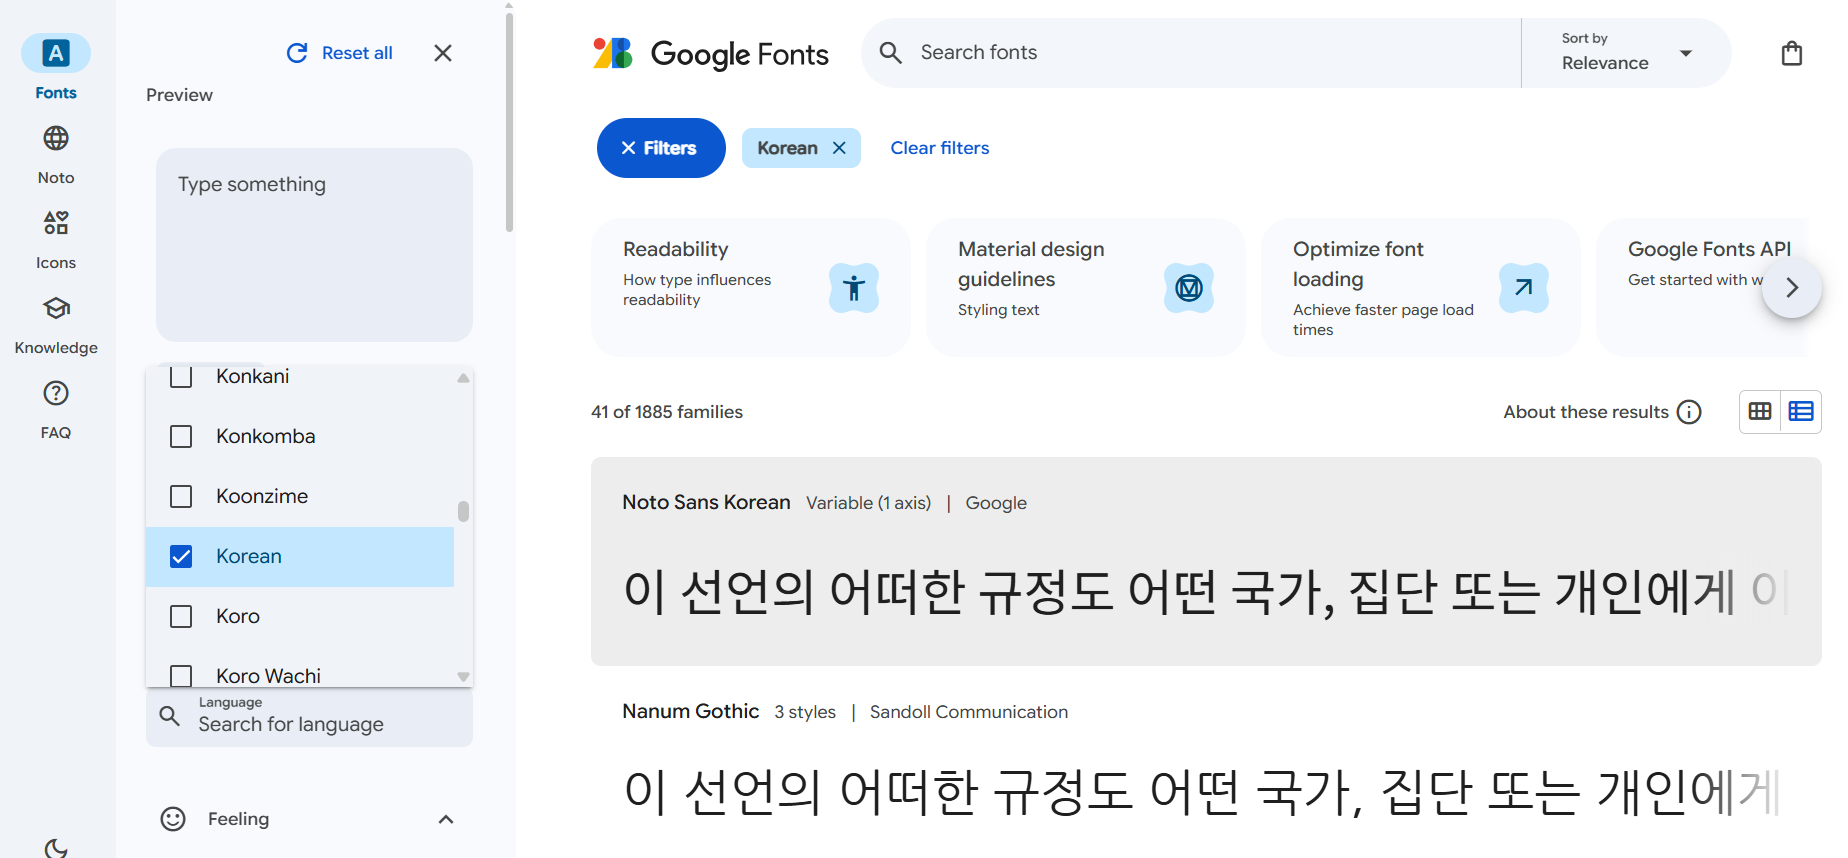Image resolution: width=1848 pixels, height=858 pixels.
Task: Click the search magnifier icon in header
Action: pyautogui.click(x=890, y=52)
